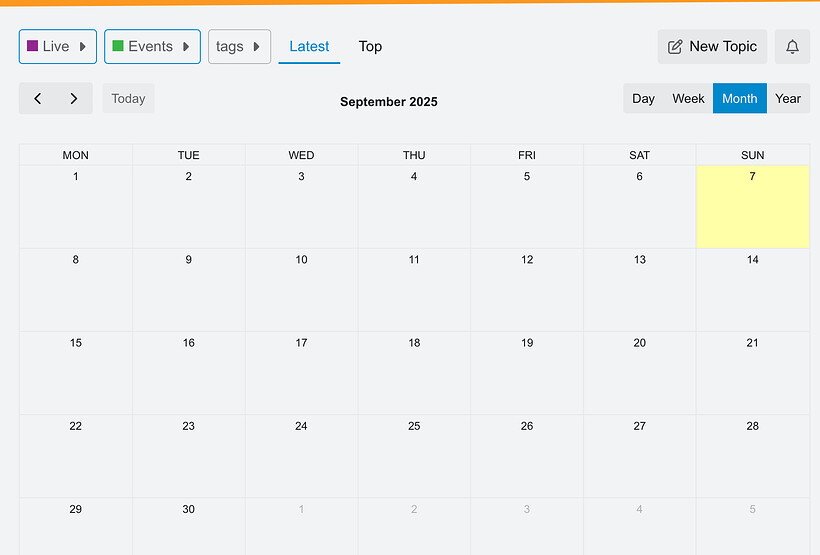The height and width of the screenshot is (555, 820).
Task: Click day 26 in the calendar
Action: pos(527,456)
